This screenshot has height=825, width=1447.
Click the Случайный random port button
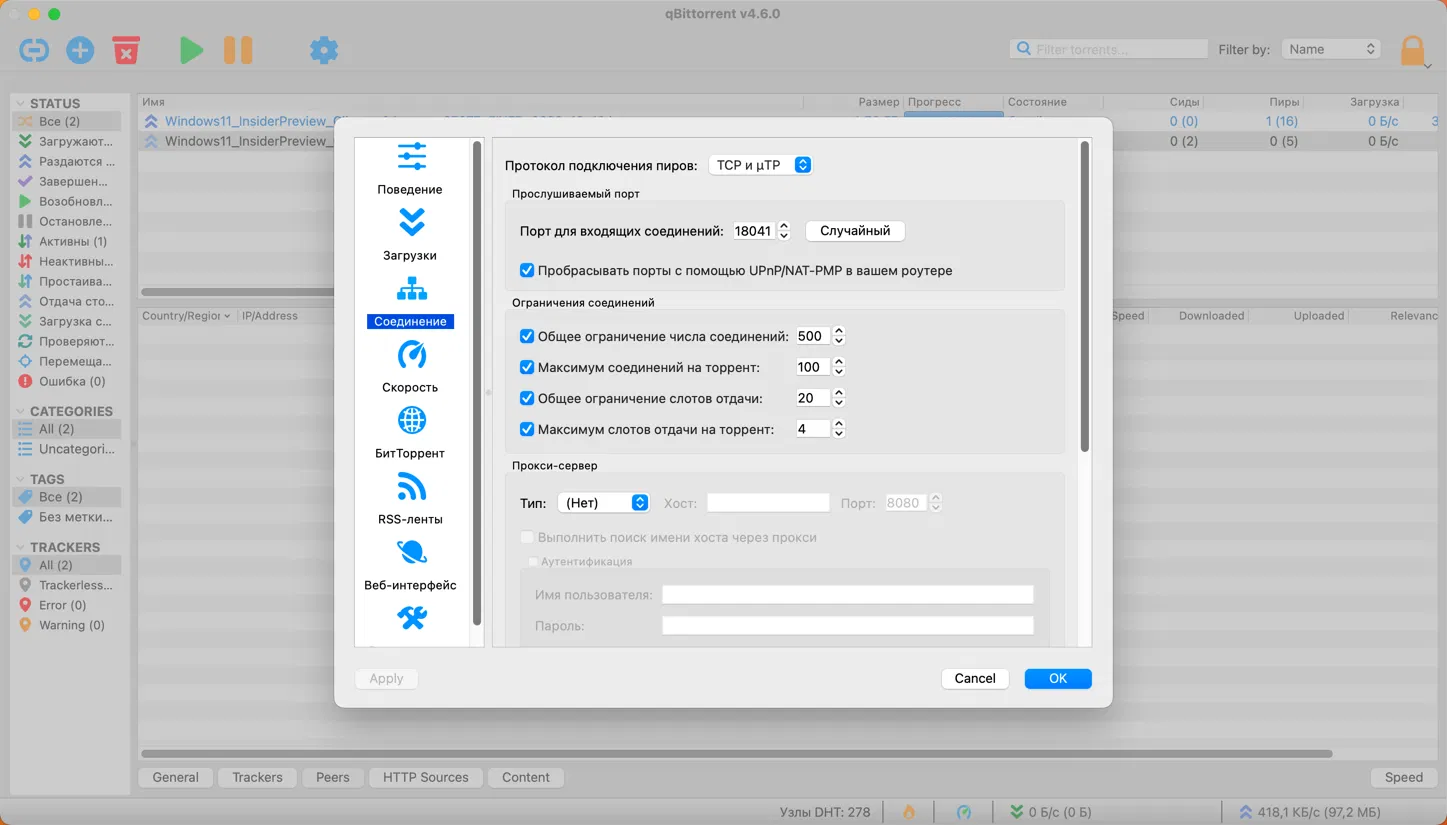855,231
